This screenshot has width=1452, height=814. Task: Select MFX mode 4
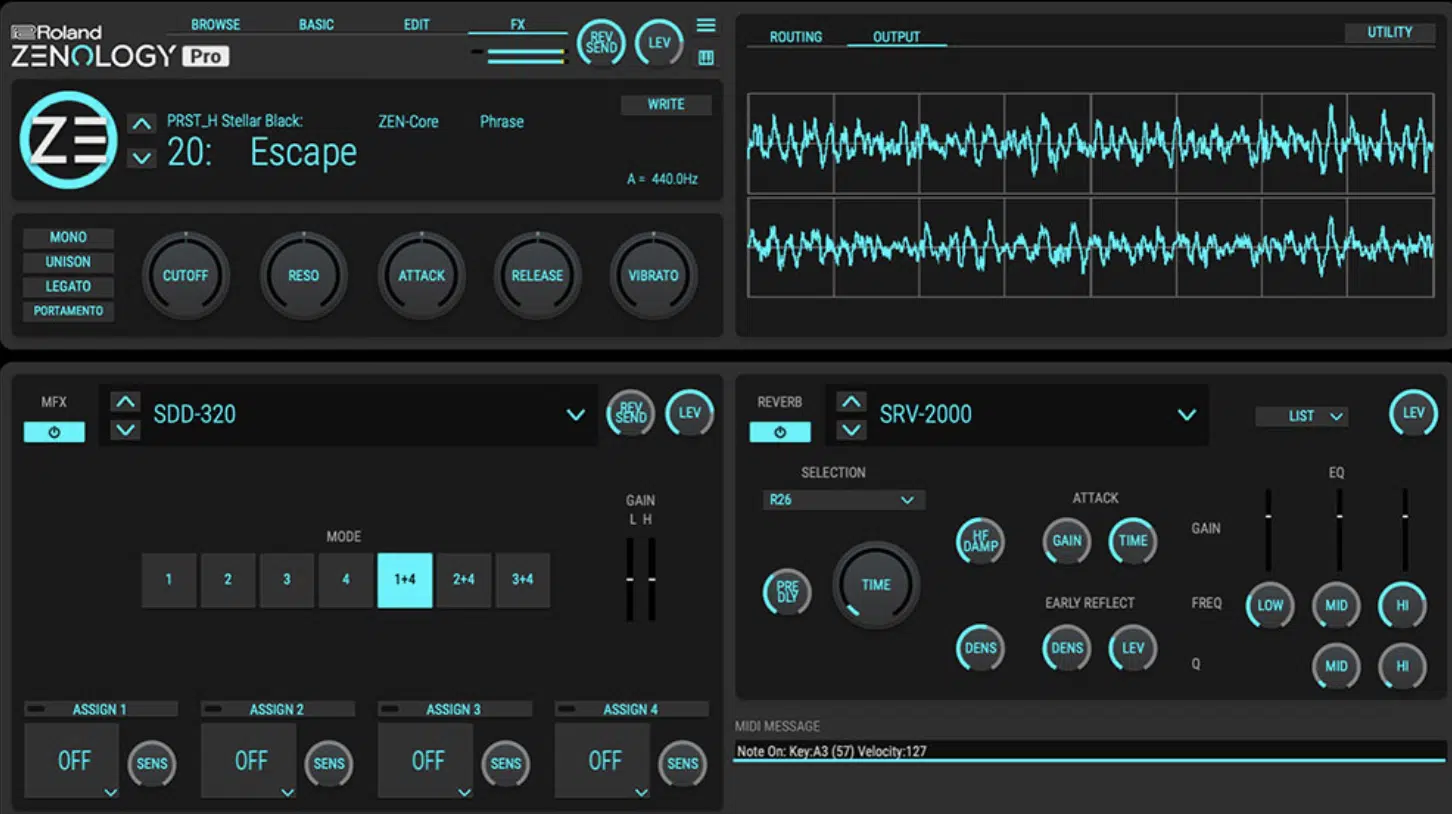coord(346,580)
